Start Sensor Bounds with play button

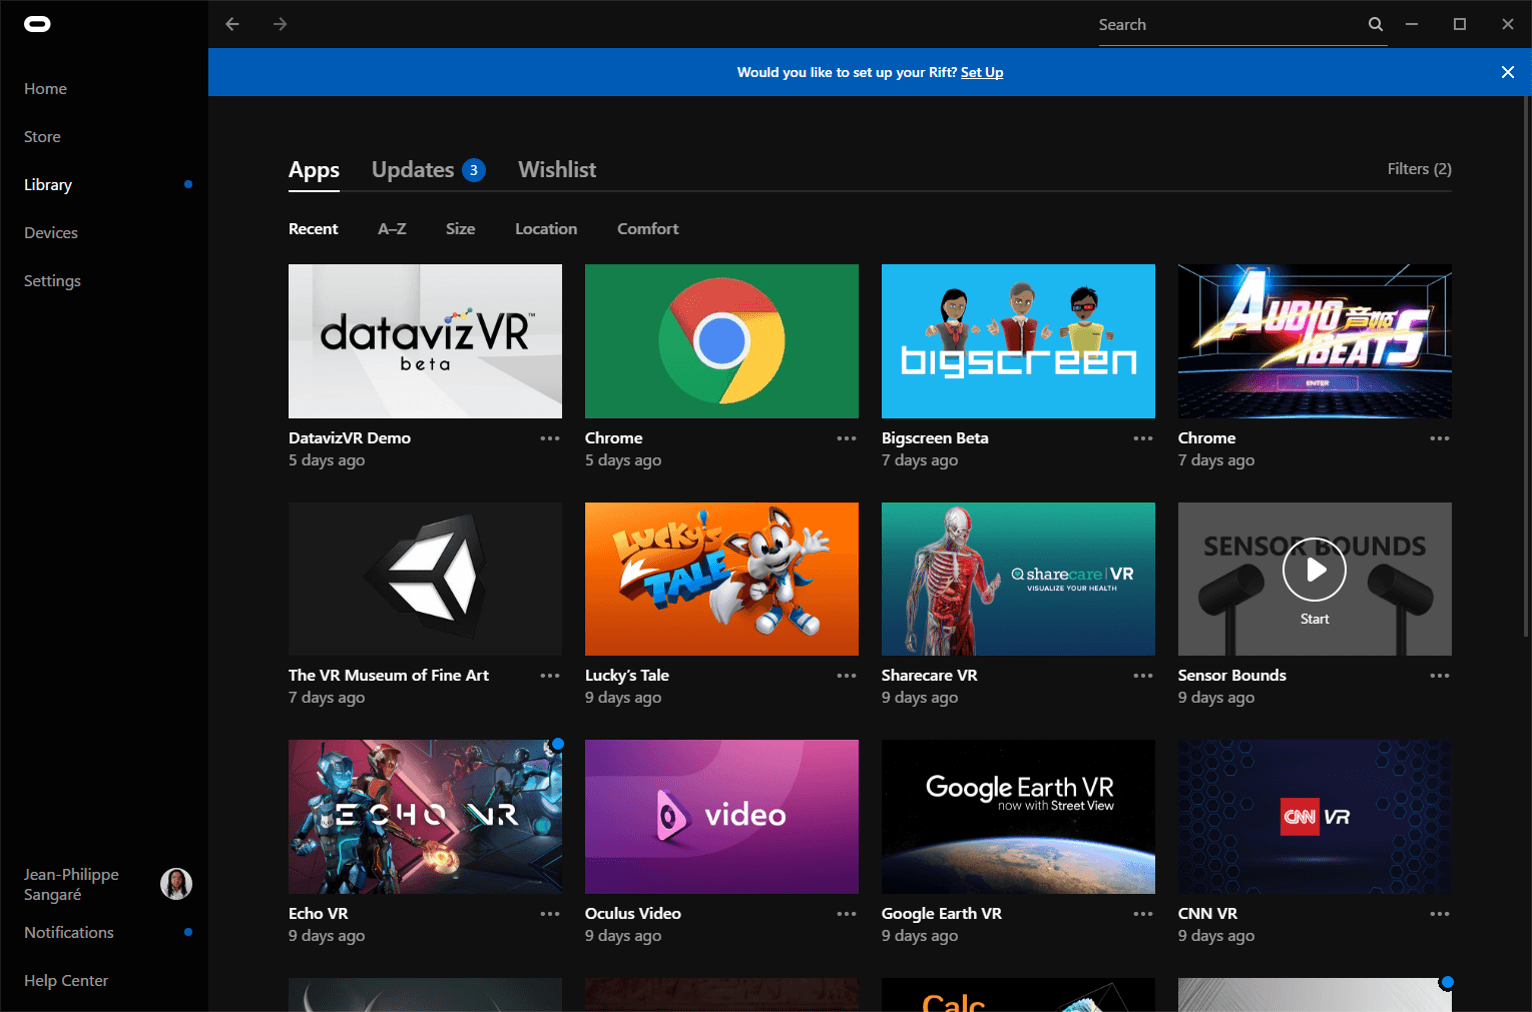click(x=1315, y=570)
